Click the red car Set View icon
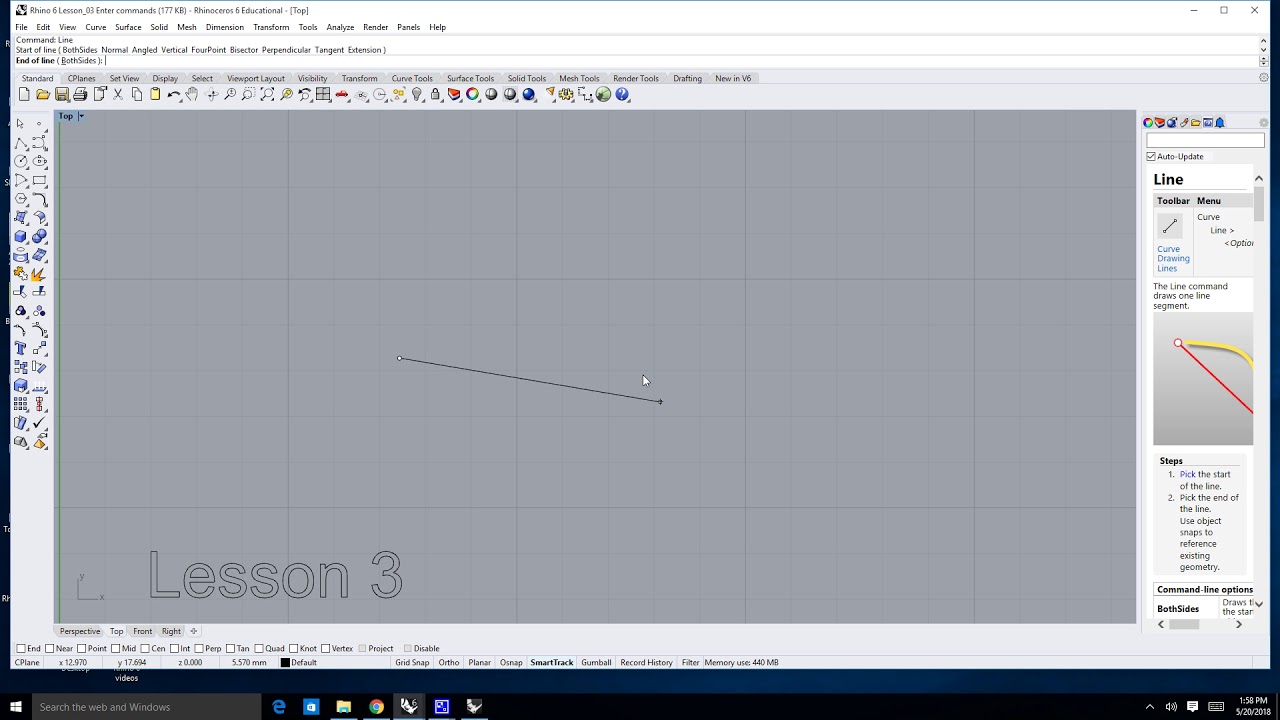The height and width of the screenshot is (720, 1280). point(342,94)
